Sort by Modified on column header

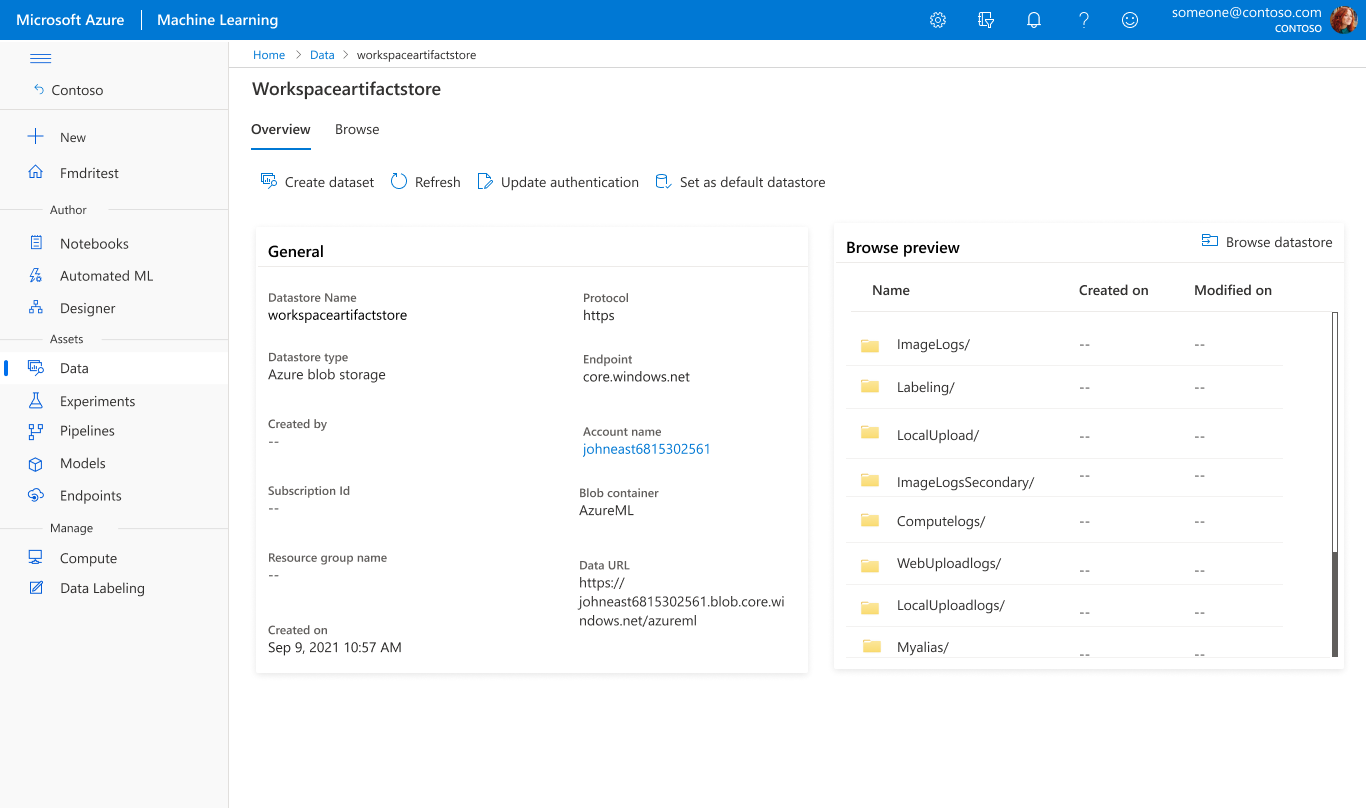[1233, 290]
